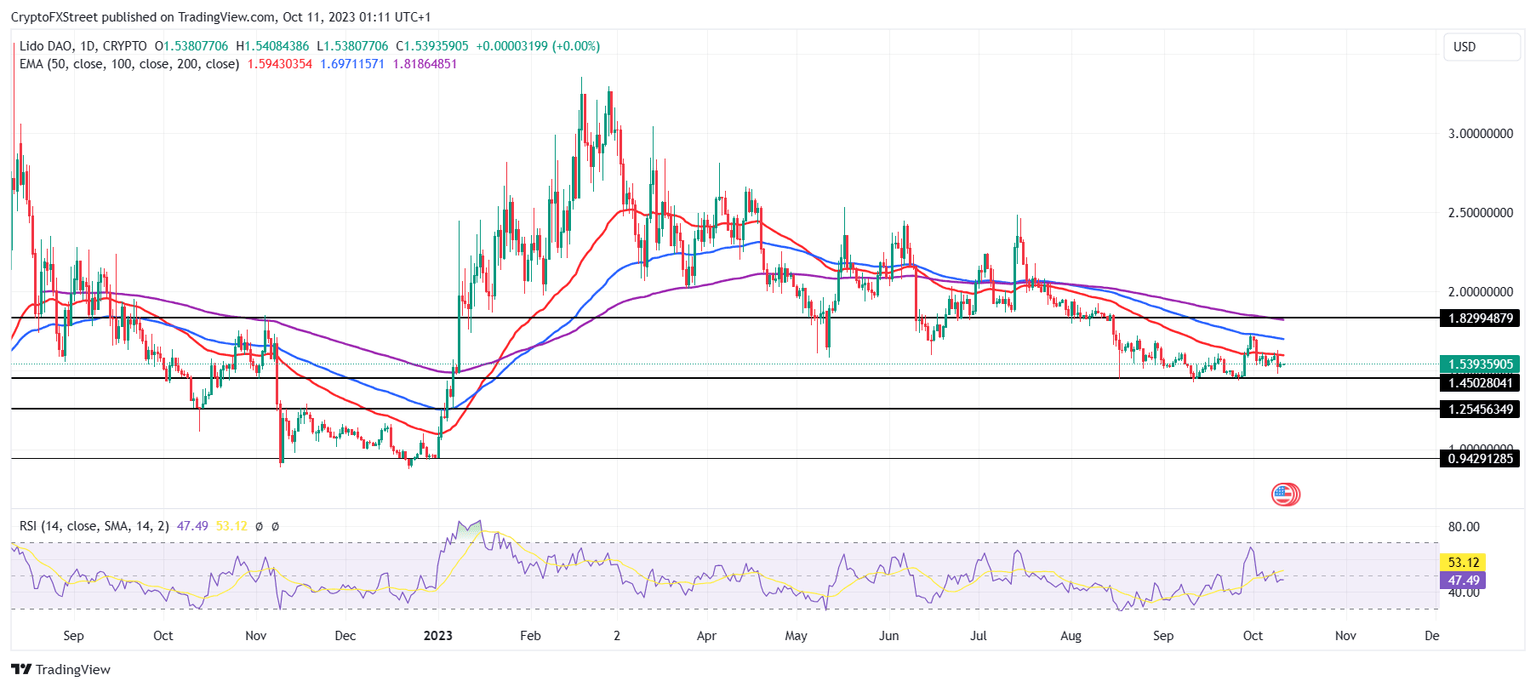Select the Oct label on the time axis
Screen dimensions: 1536x688
1255,635
